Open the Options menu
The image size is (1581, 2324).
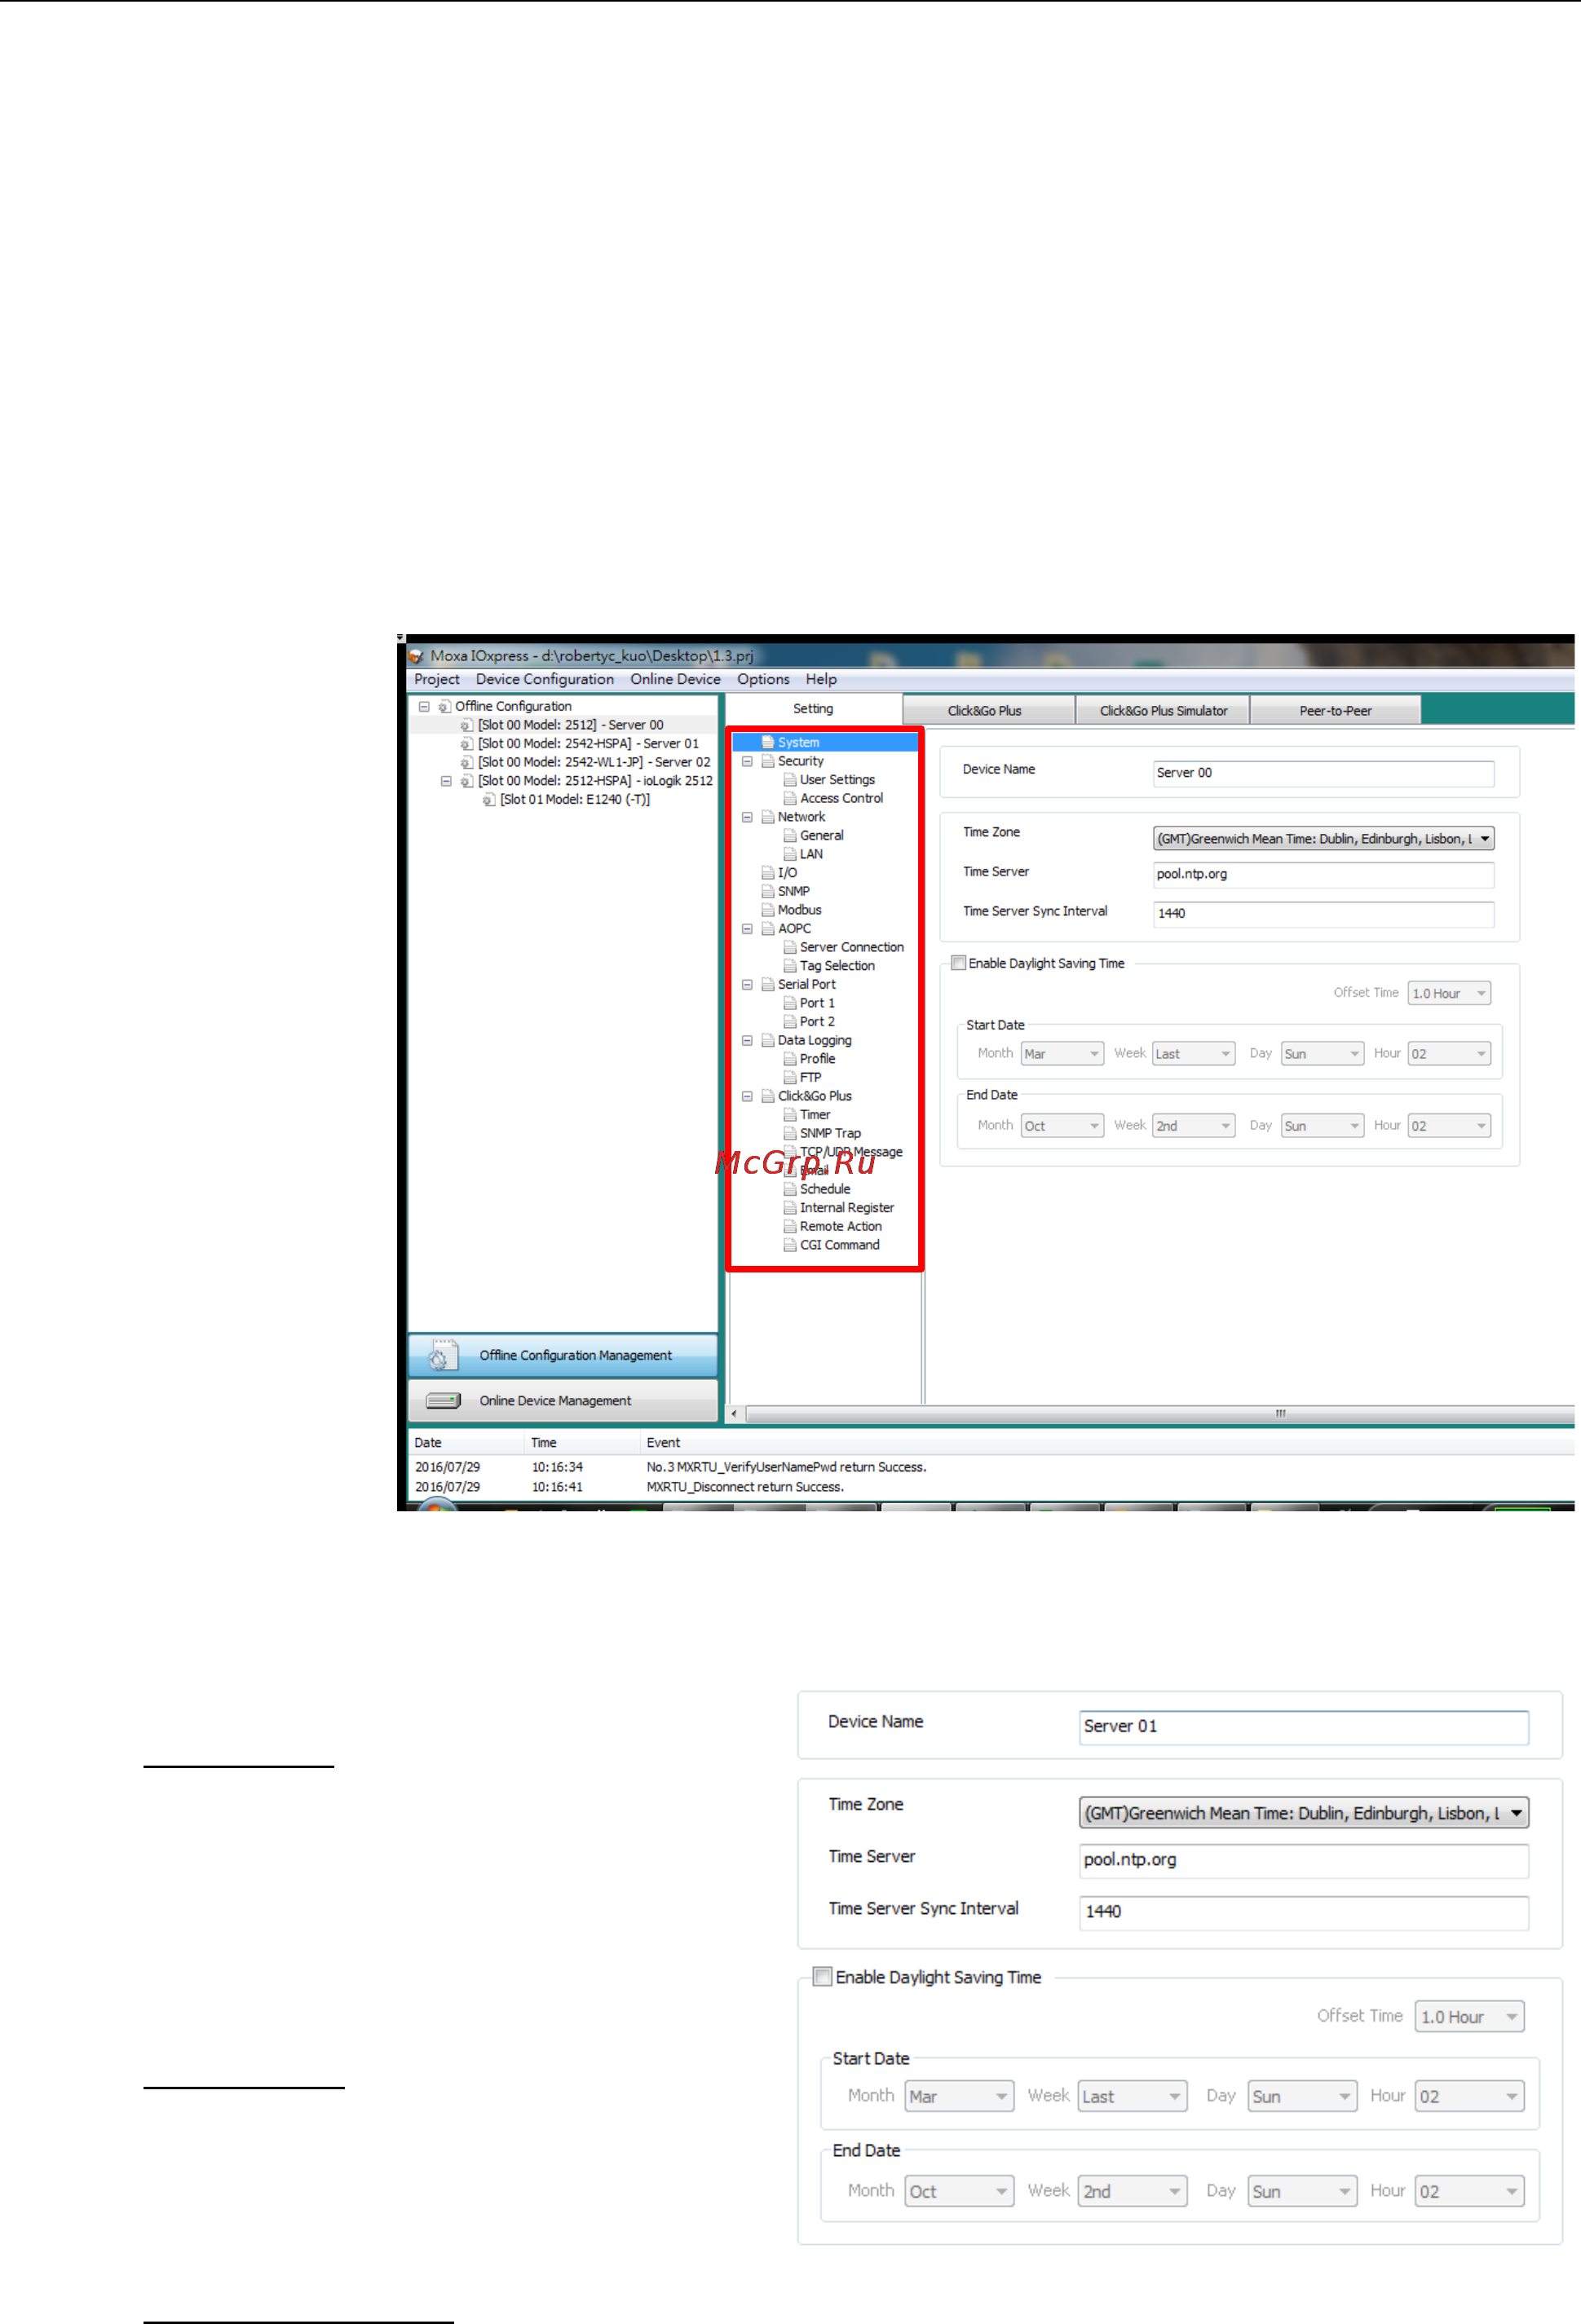tap(763, 679)
